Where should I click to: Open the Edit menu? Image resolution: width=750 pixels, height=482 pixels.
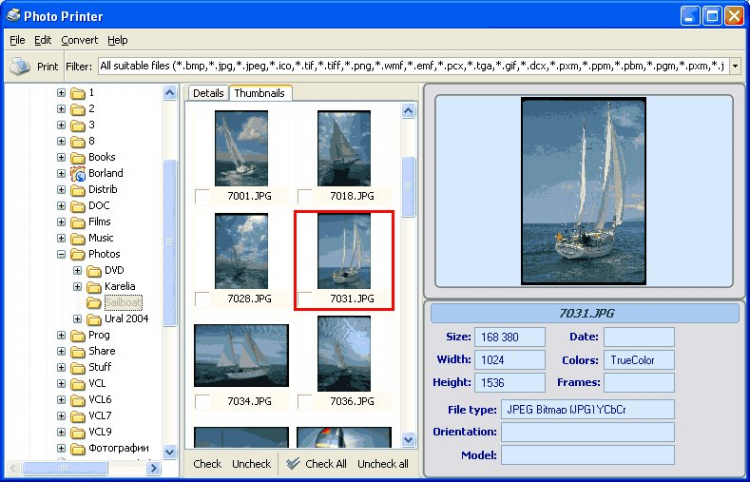pyautogui.click(x=43, y=40)
